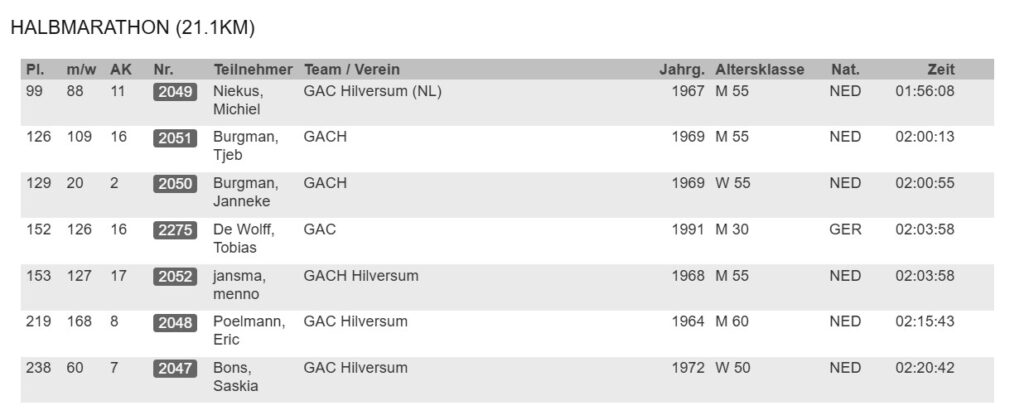Viewport: 1024px width, 420px height.
Task: Open the 2048 bib number badge
Action: (x=174, y=322)
